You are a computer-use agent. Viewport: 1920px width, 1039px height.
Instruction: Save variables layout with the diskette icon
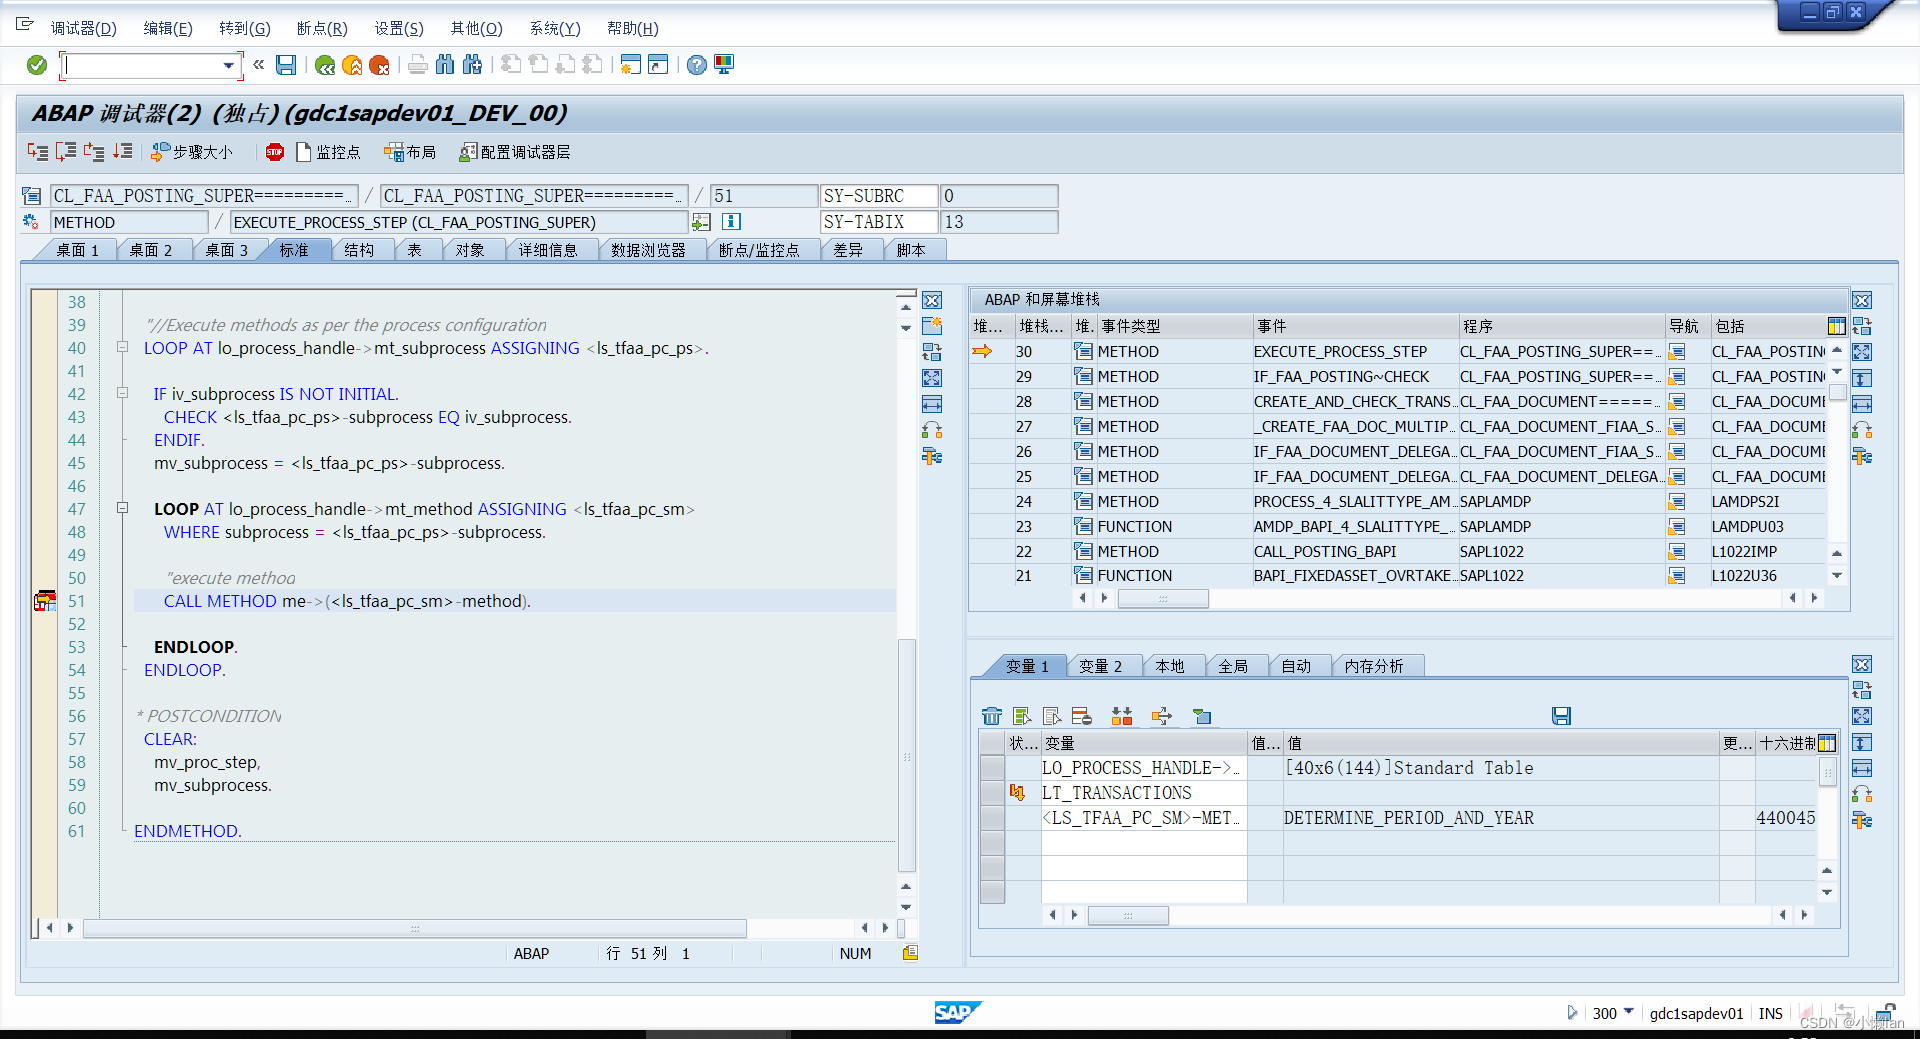1561,716
